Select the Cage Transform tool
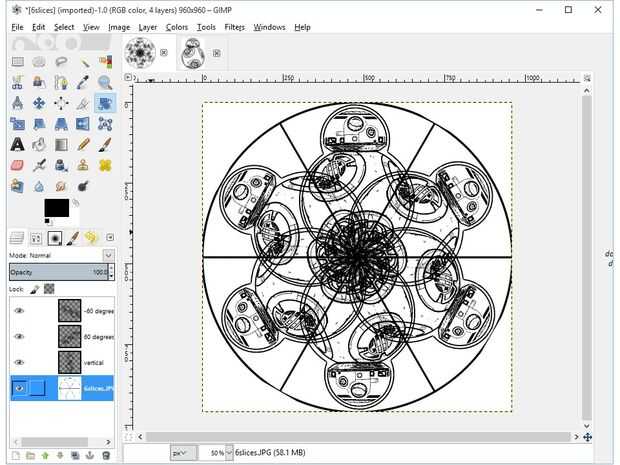This screenshot has height=465, width=620. click(105, 124)
